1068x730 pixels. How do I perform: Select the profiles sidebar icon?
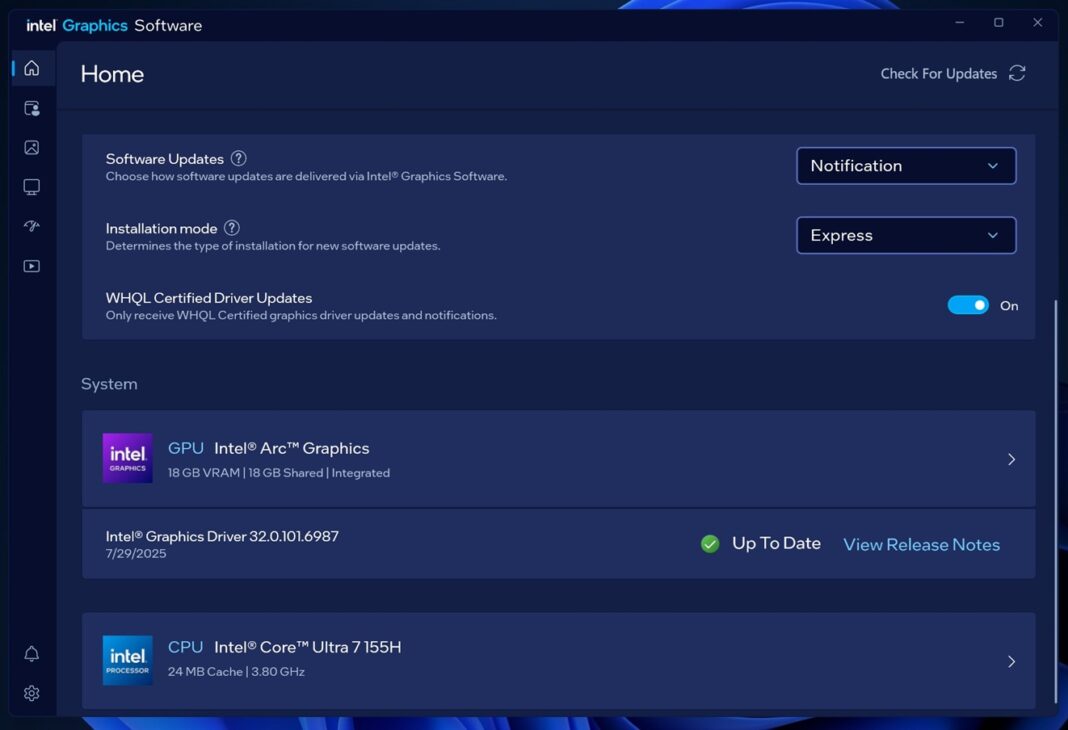coord(31,107)
